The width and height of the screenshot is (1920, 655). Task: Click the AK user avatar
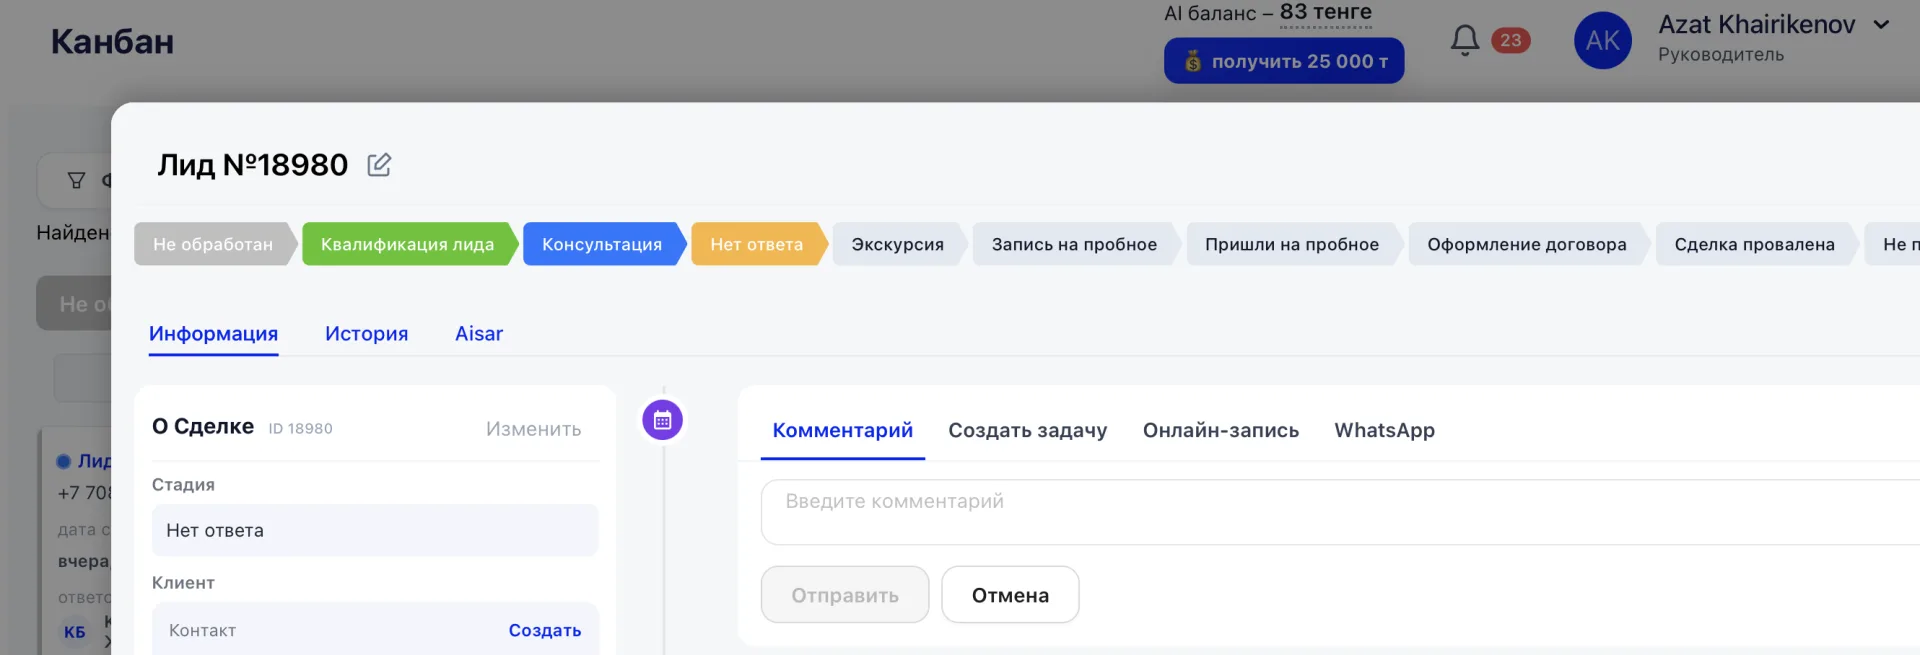1603,40
